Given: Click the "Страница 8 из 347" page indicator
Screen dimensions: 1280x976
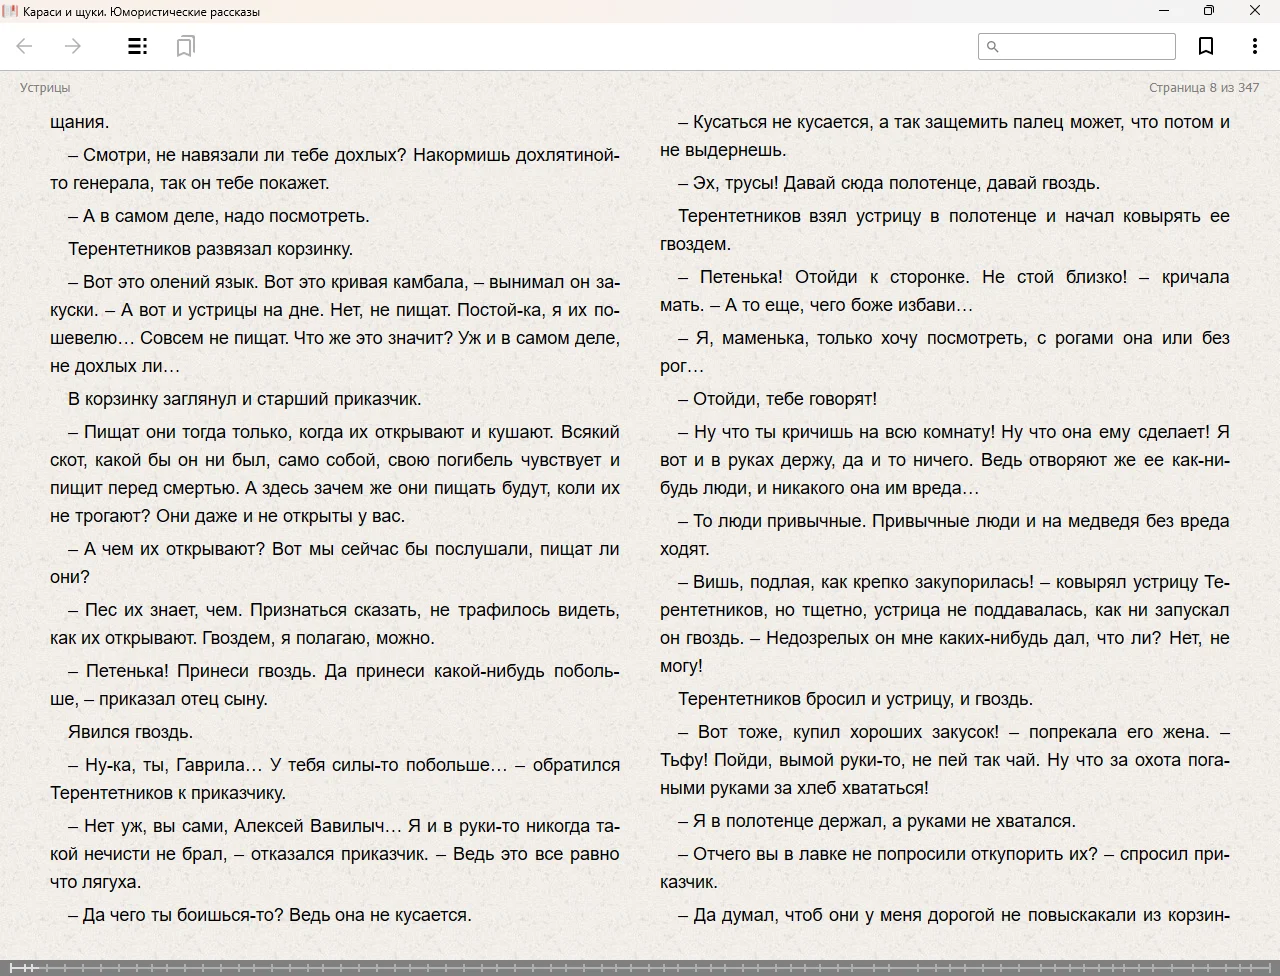Looking at the screenshot, I should click(x=1203, y=87).
